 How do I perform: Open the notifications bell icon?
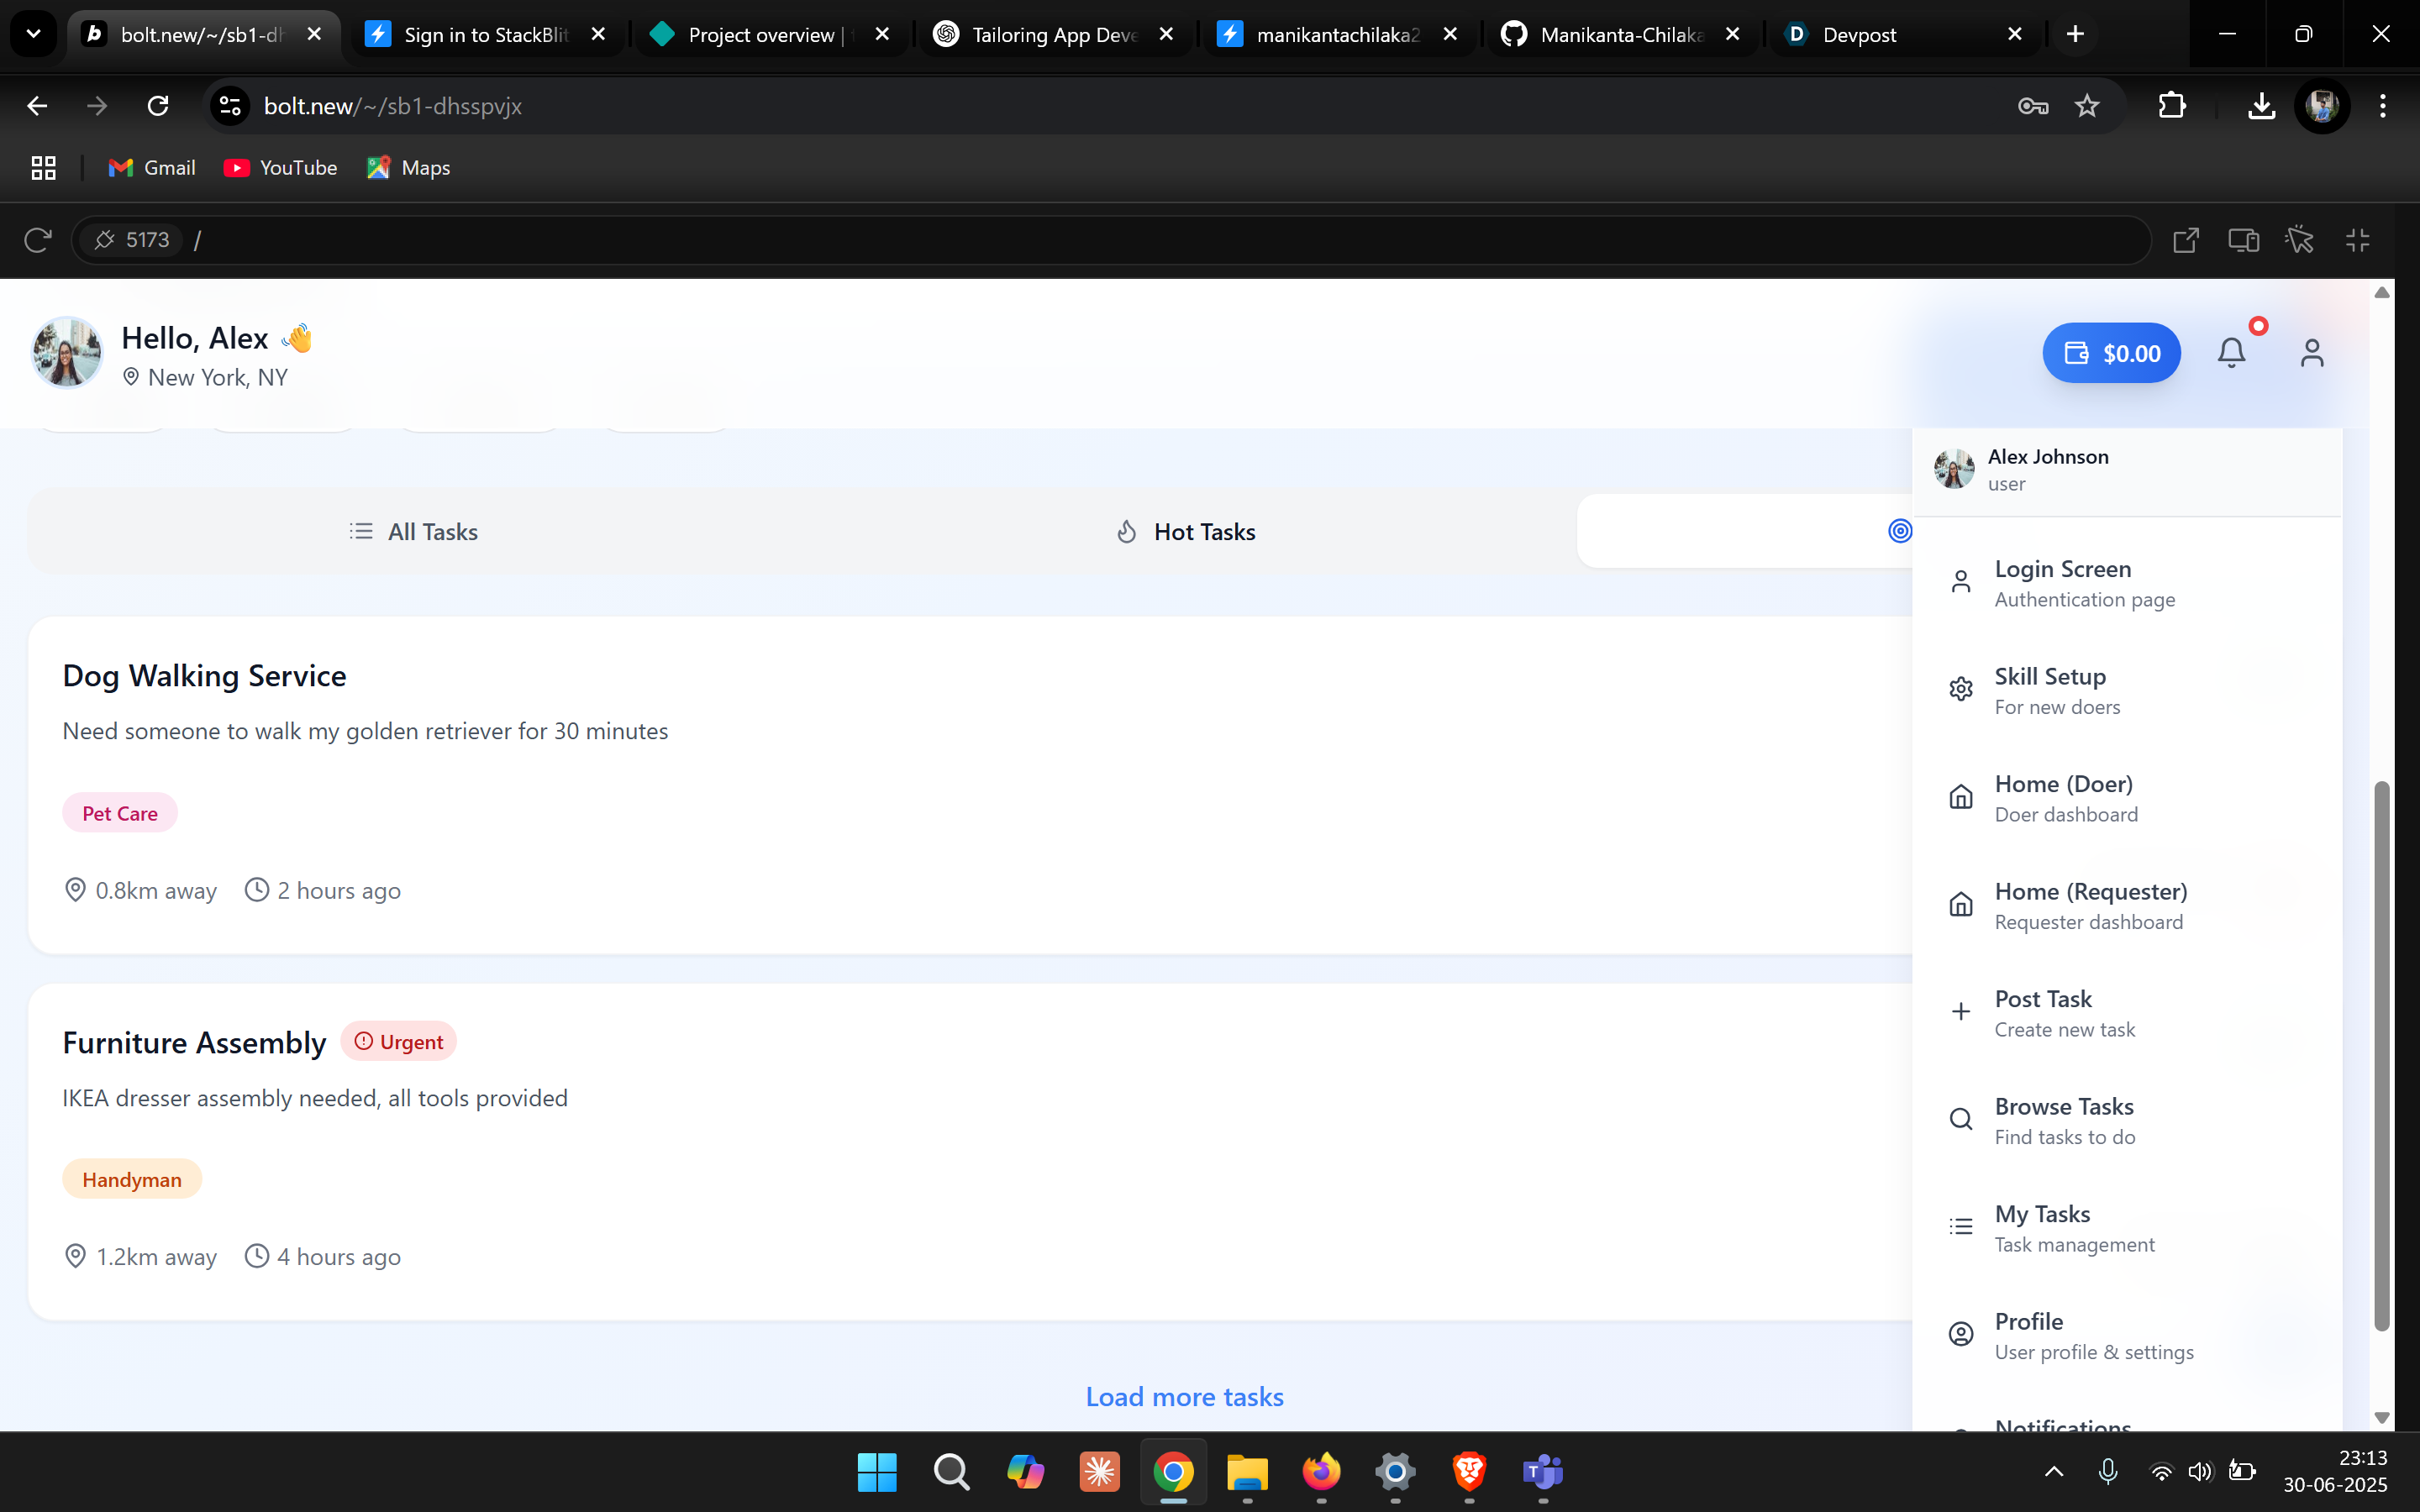coord(2231,353)
